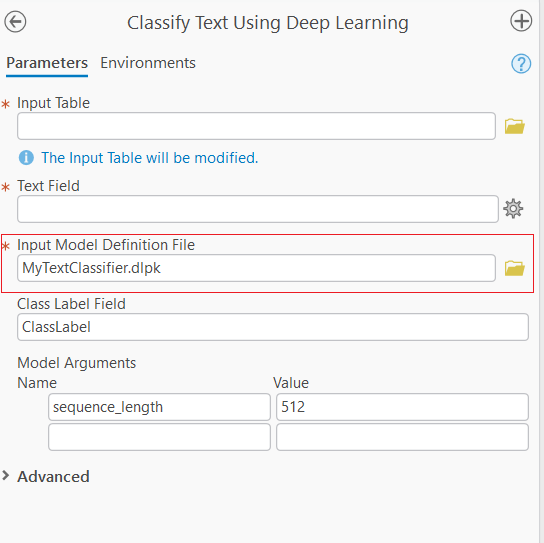544x543 pixels.
Task: Click the Input Model Definition File label
Action: pos(106,245)
